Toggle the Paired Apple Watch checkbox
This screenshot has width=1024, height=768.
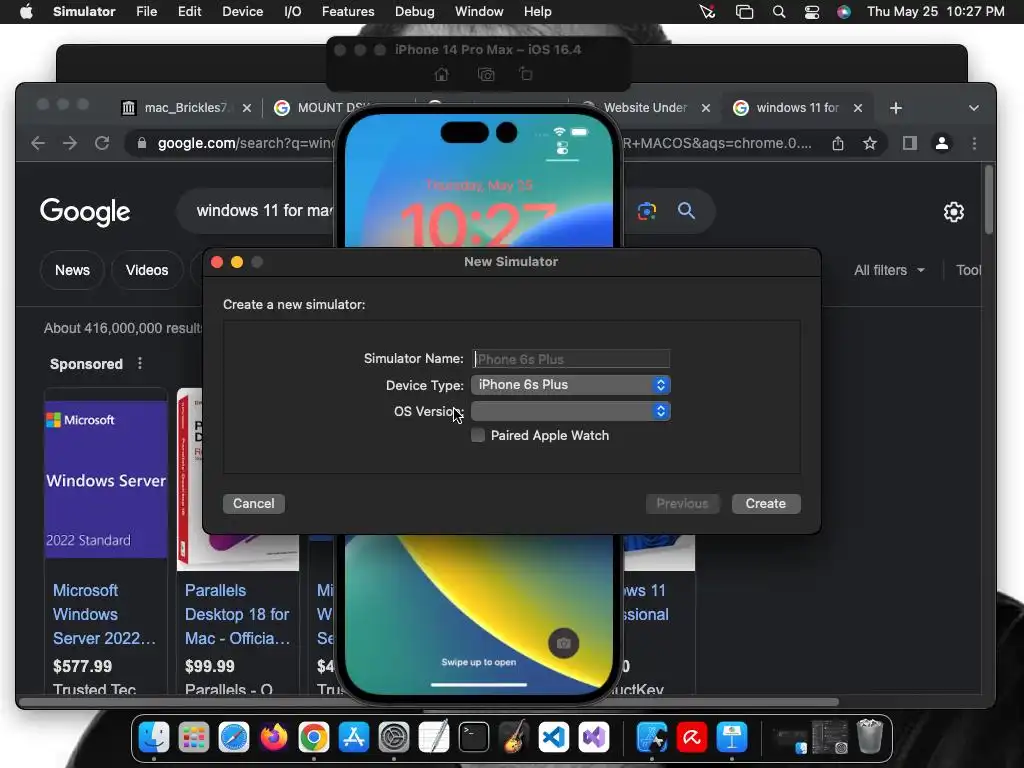coord(478,436)
